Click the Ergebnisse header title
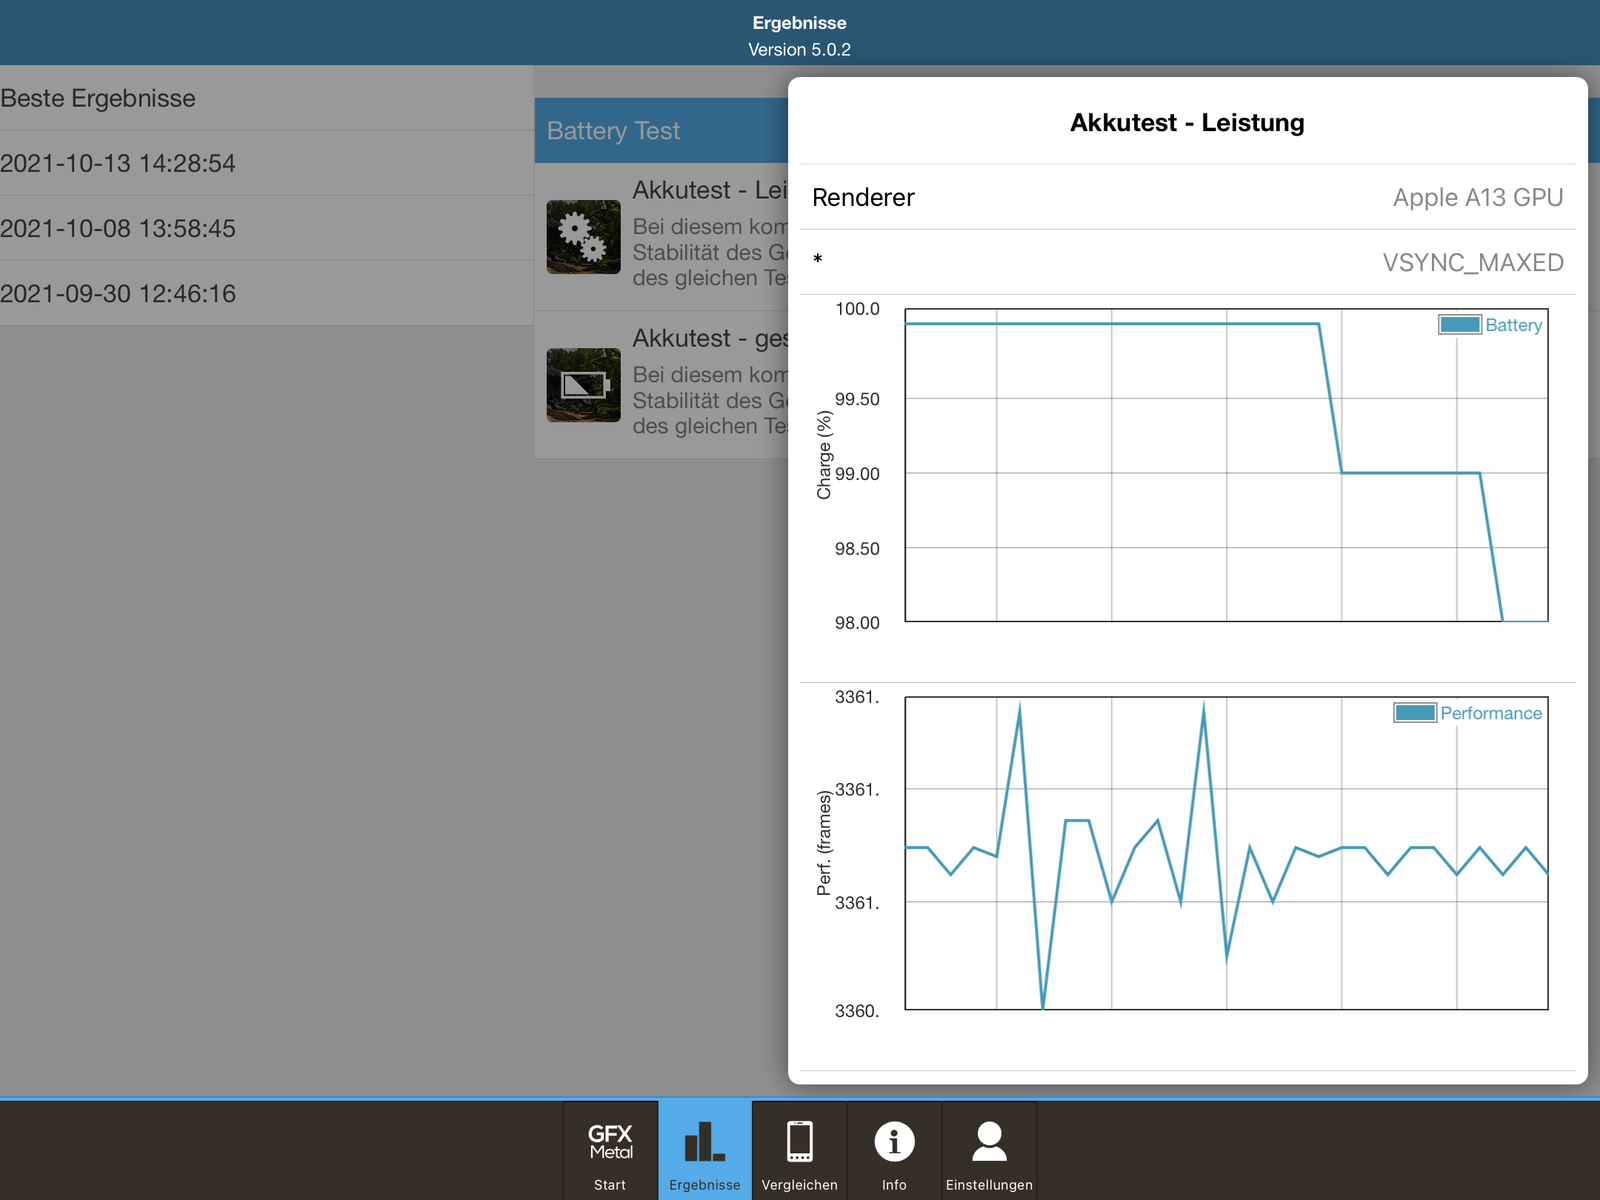Viewport: 1600px width, 1200px height. 800,23
